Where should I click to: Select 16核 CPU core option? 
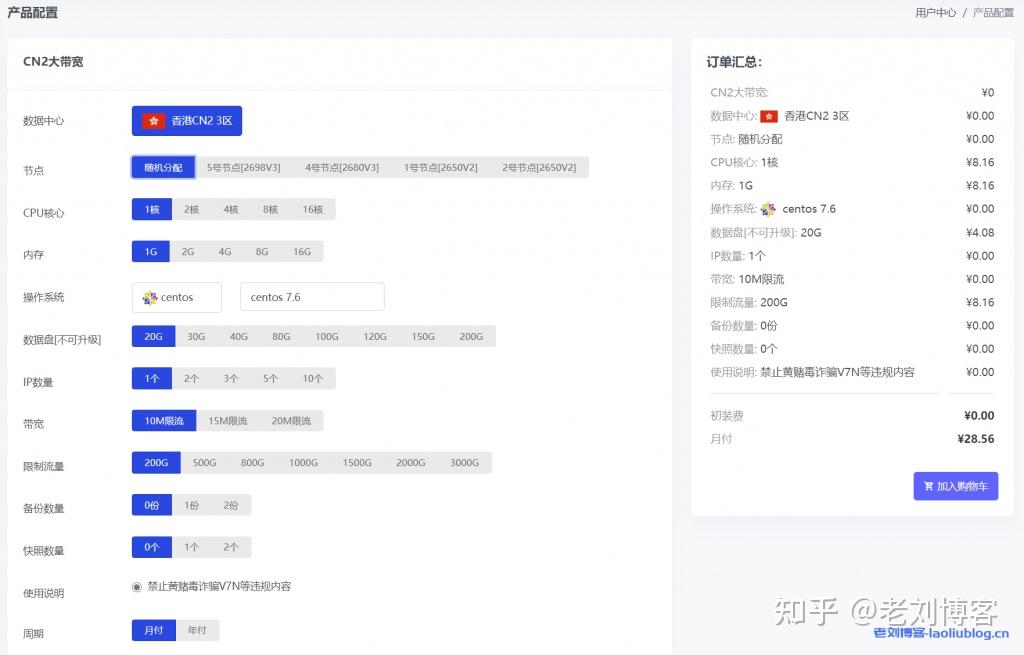click(x=313, y=210)
